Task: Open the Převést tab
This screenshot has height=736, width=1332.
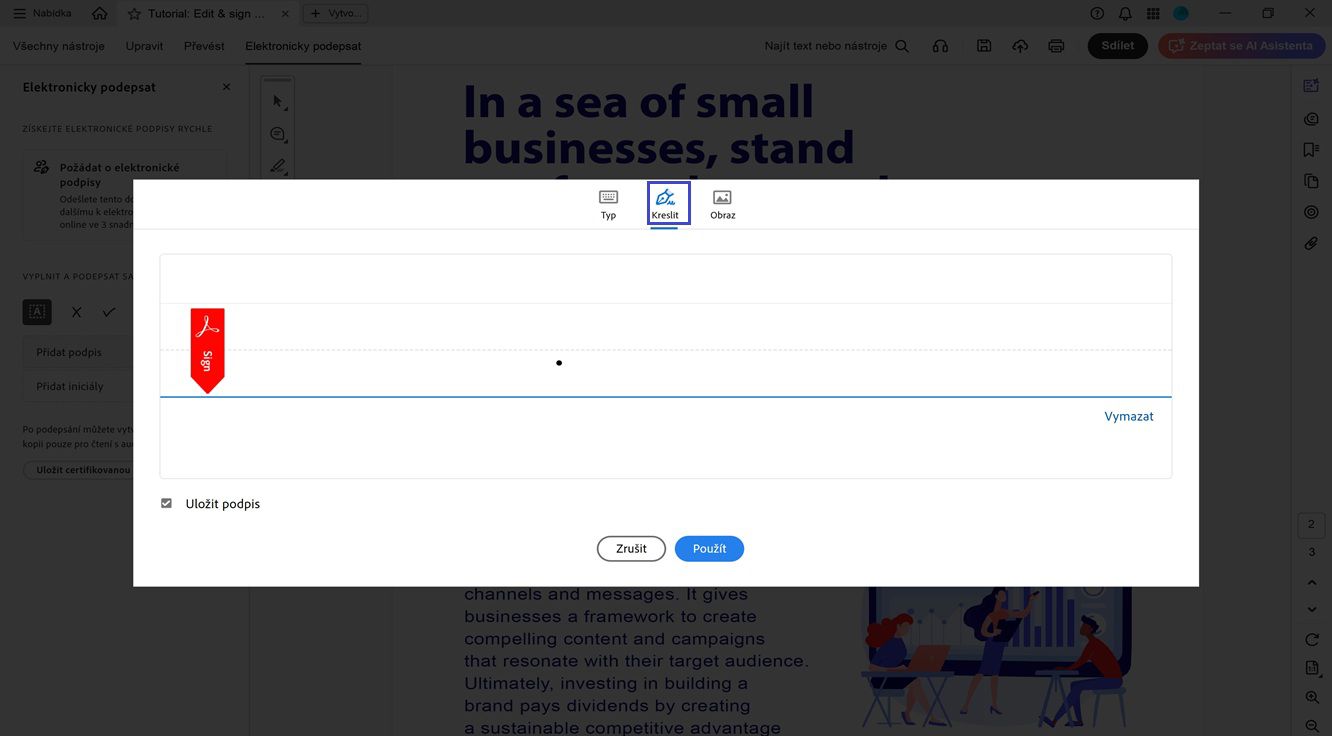Action: (x=204, y=46)
